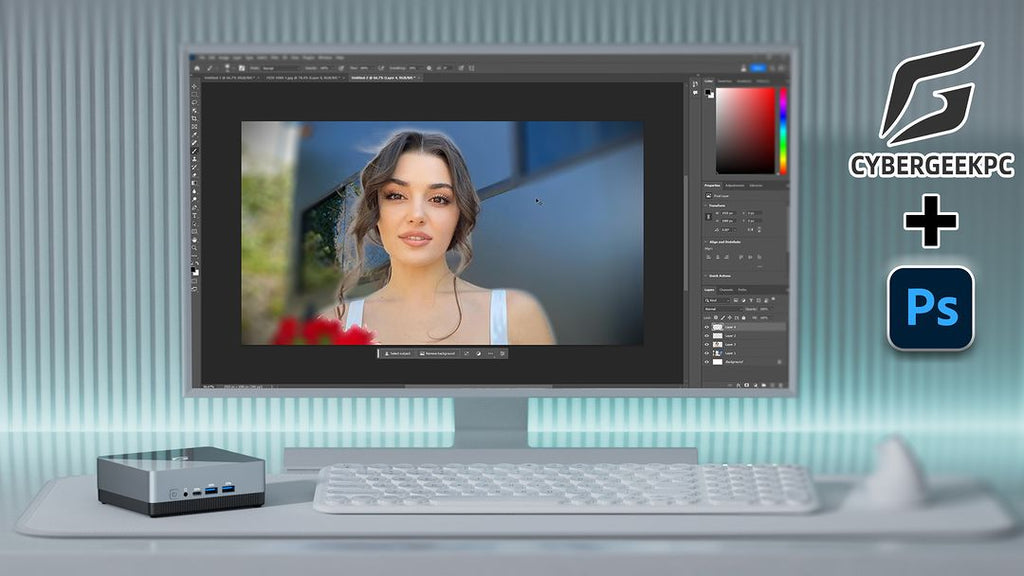Open more options in contextual taskbar
1024x576 pixels.
click(x=490, y=353)
